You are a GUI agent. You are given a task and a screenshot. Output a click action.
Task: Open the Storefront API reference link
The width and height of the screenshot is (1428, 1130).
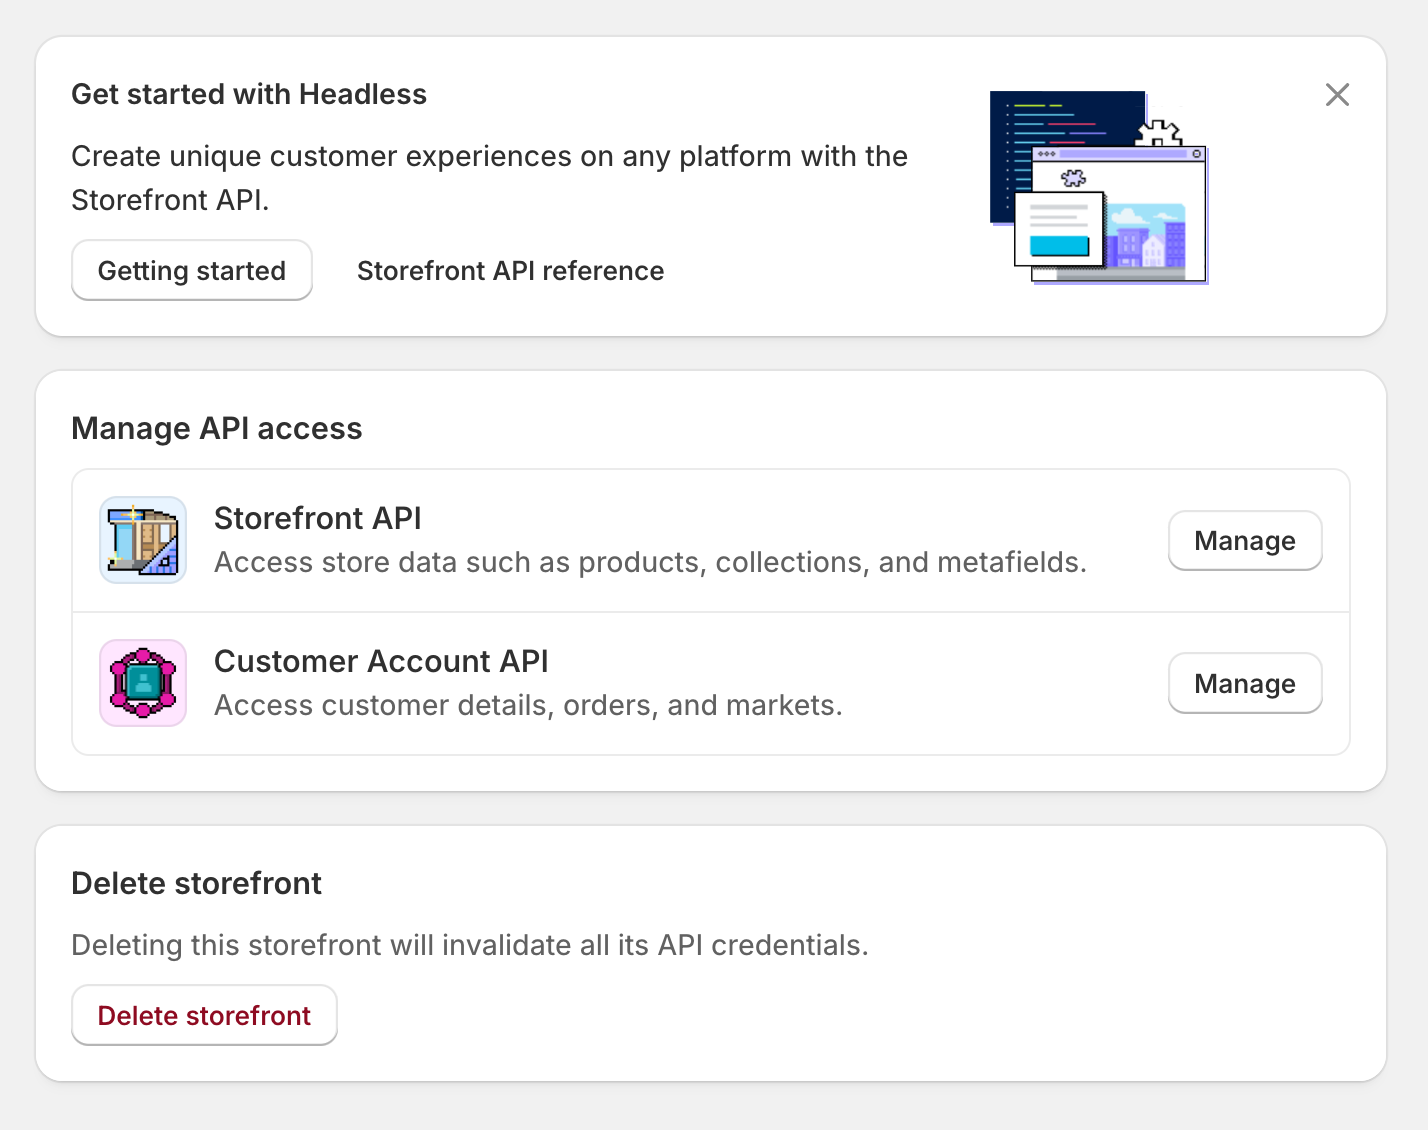510,271
